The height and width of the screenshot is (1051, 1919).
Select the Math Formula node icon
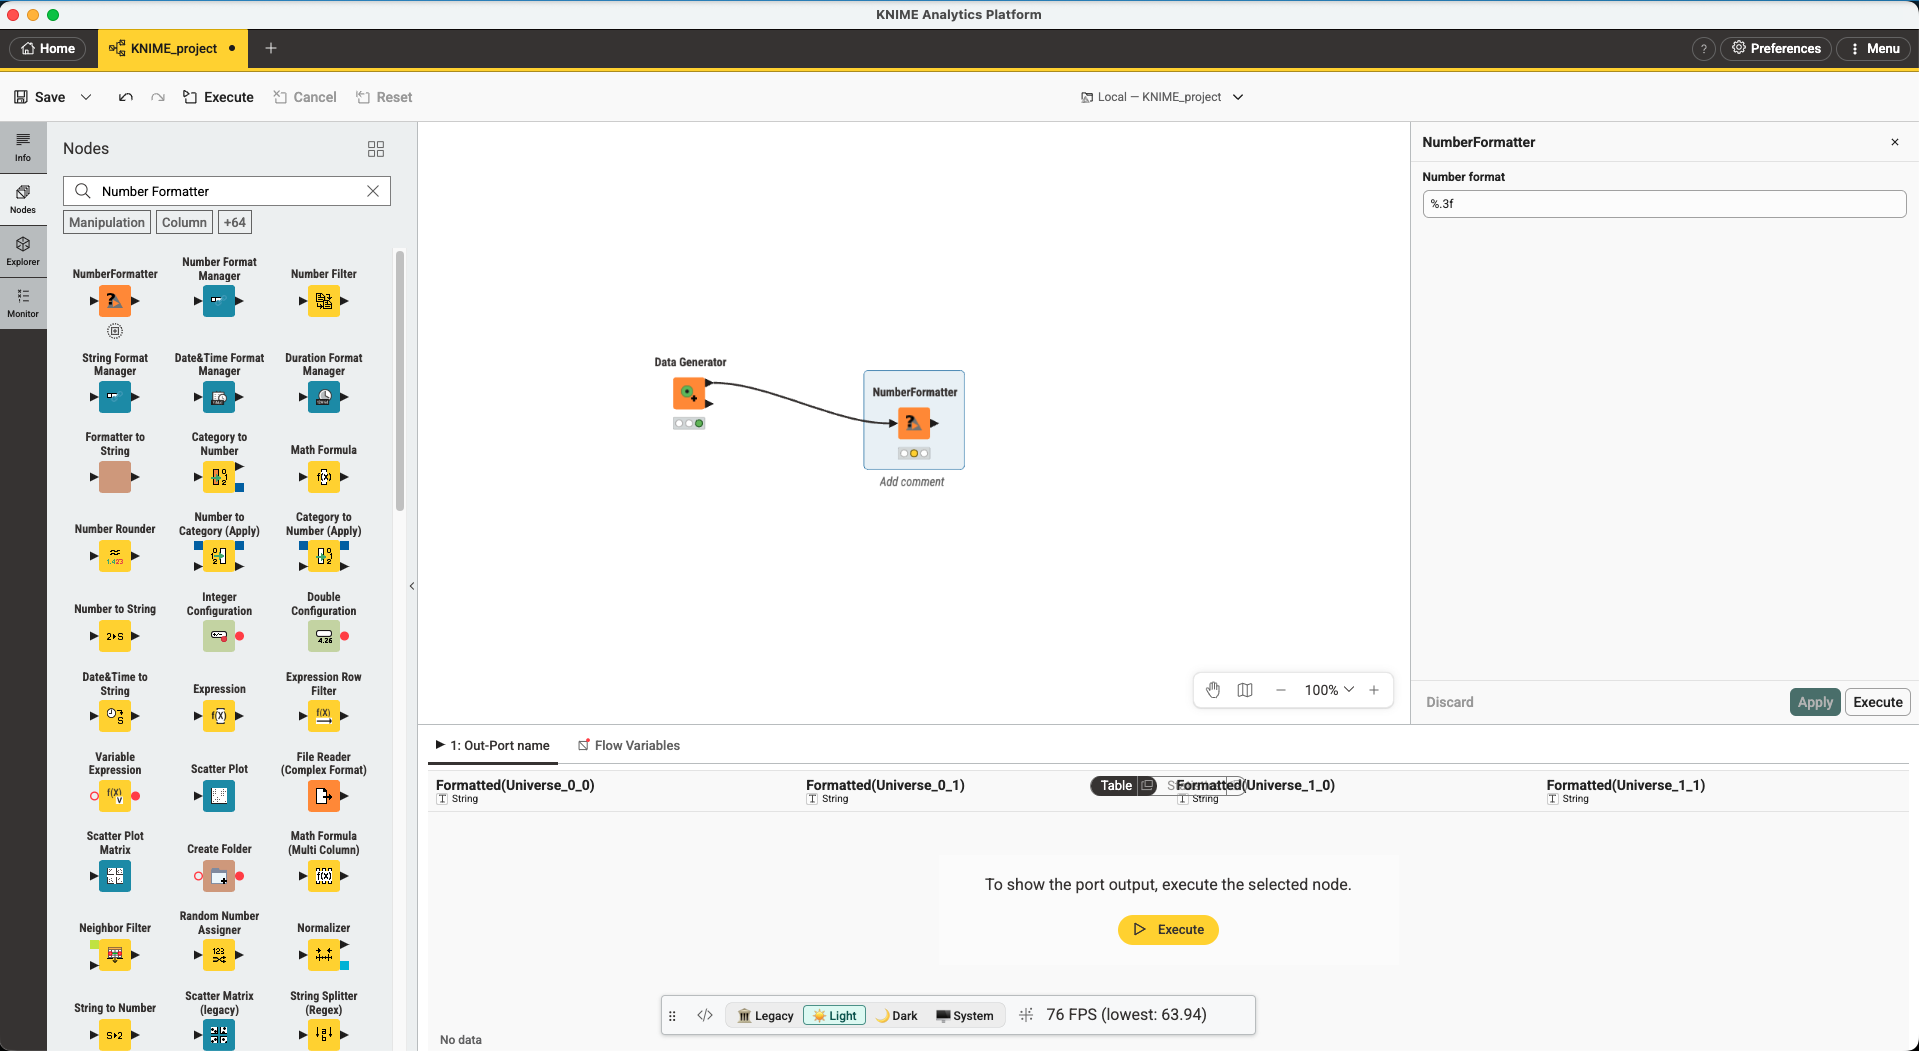(x=323, y=477)
